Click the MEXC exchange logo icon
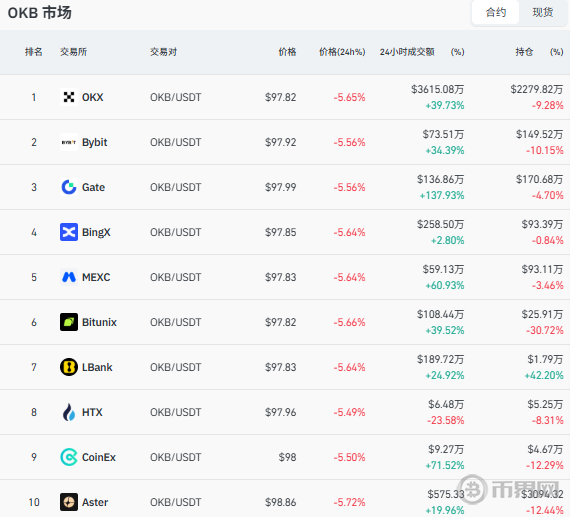 69,277
